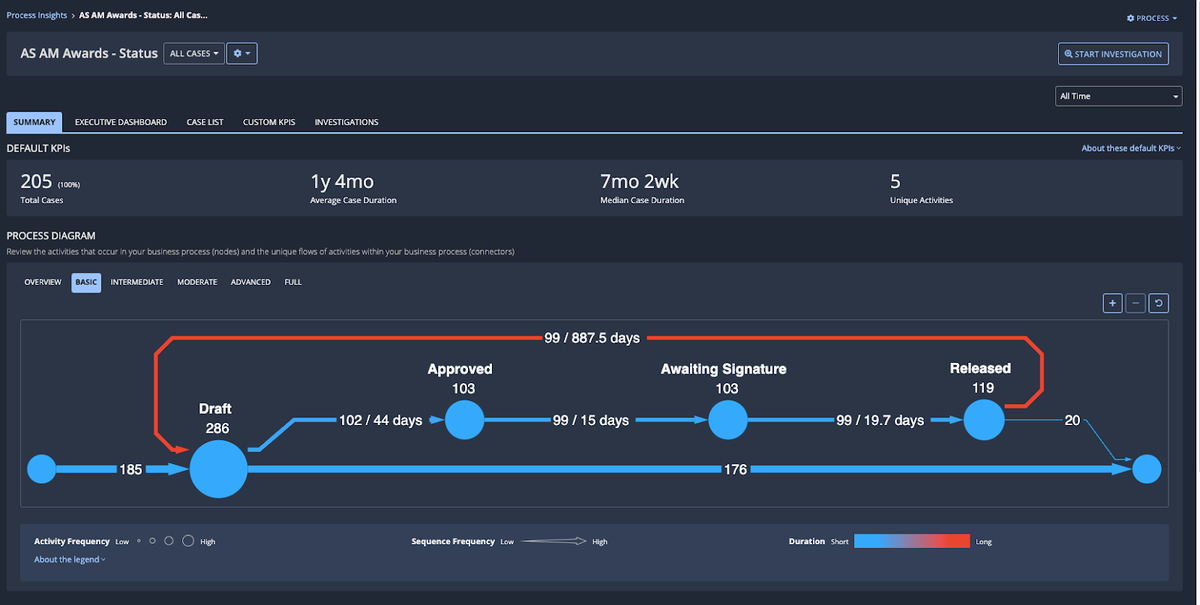Select the Full diagram detail level
The height and width of the screenshot is (605, 1200).
coord(293,282)
